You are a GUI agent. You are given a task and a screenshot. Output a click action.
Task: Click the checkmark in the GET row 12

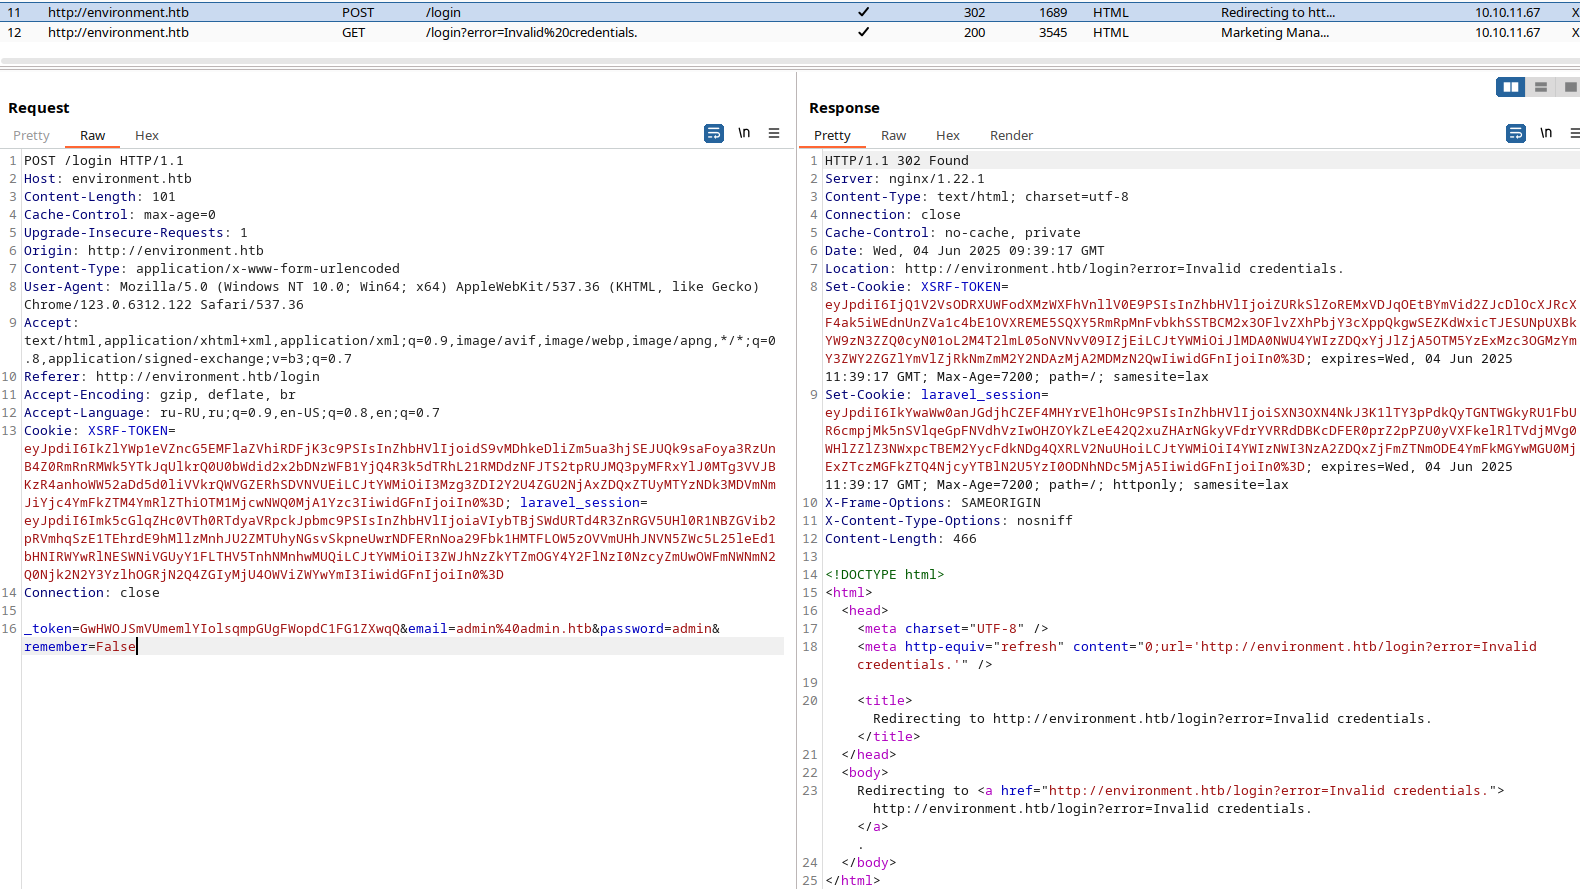(863, 32)
